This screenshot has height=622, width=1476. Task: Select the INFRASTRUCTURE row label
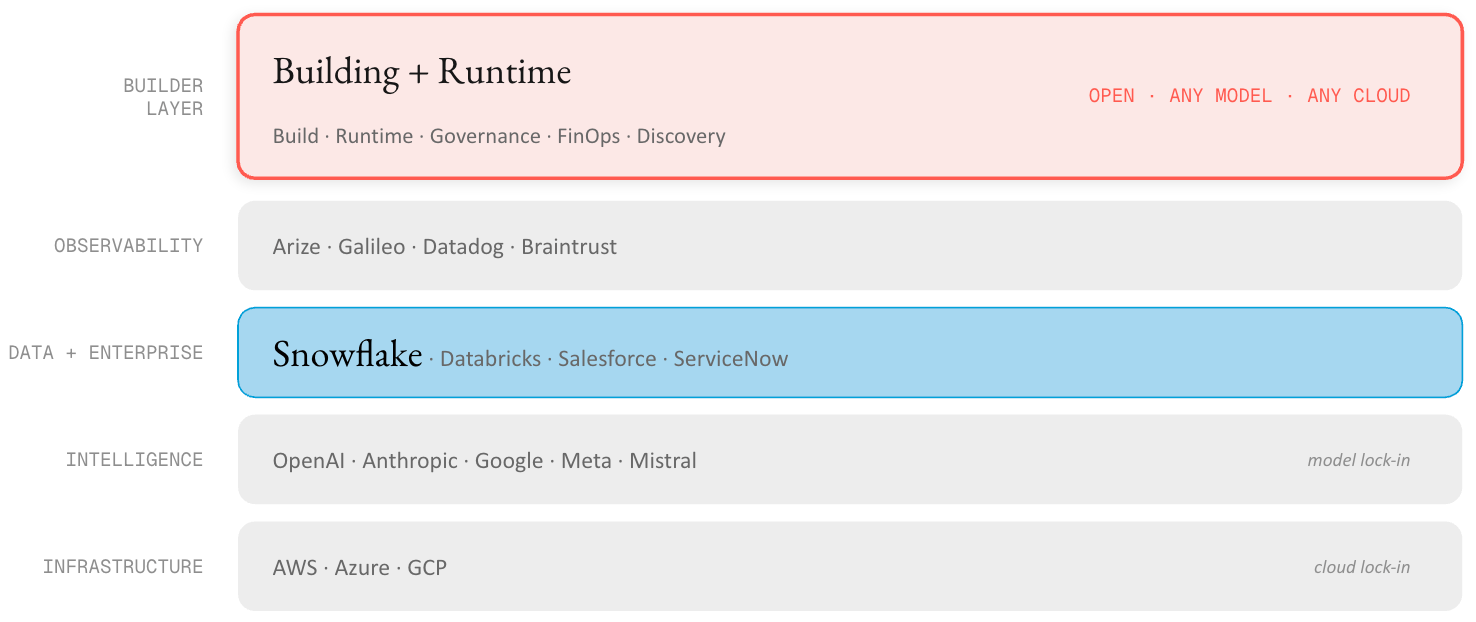pyautogui.click(x=123, y=566)
